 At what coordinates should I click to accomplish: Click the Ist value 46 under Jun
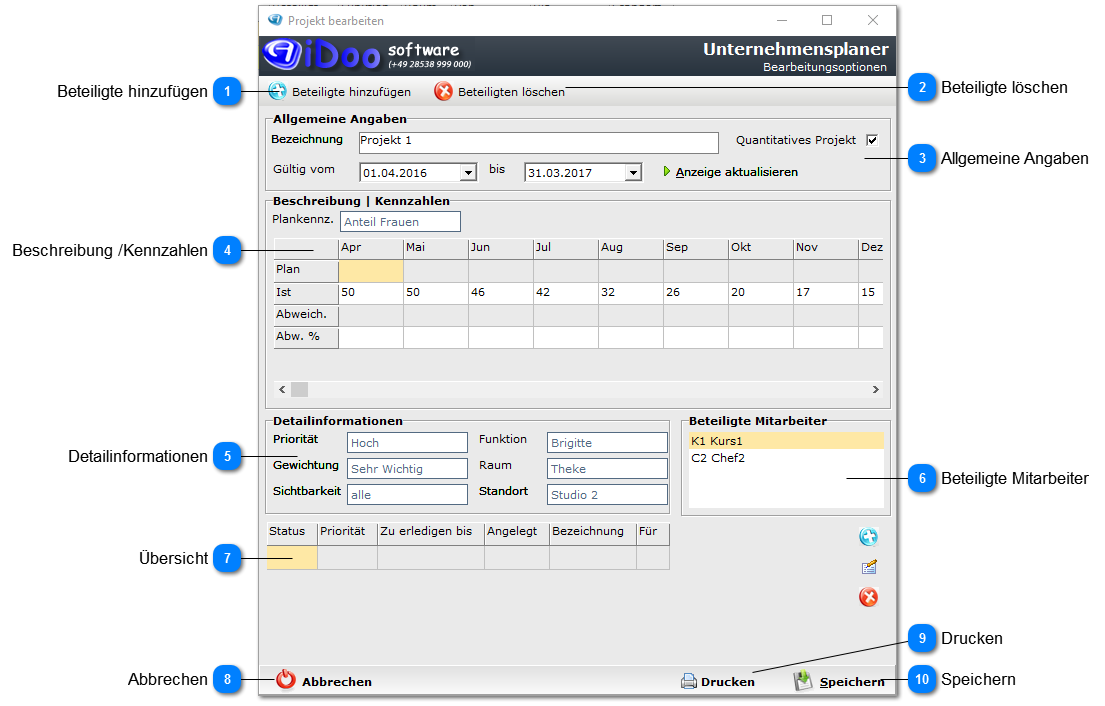click(x=500, y=292)
